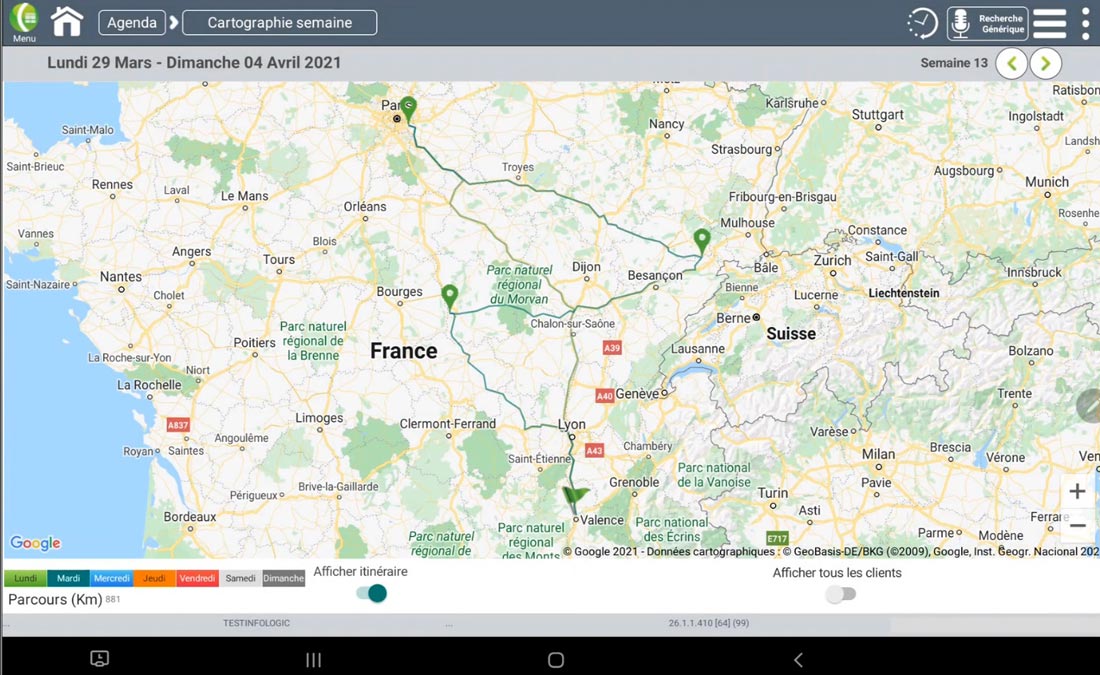
Task: Select the Dimanche day tab
Action: tap(283, 578)
